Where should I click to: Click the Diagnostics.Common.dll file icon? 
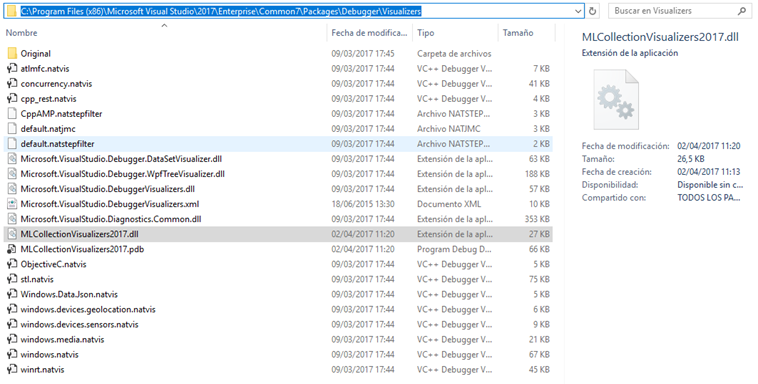click(12, 219)
